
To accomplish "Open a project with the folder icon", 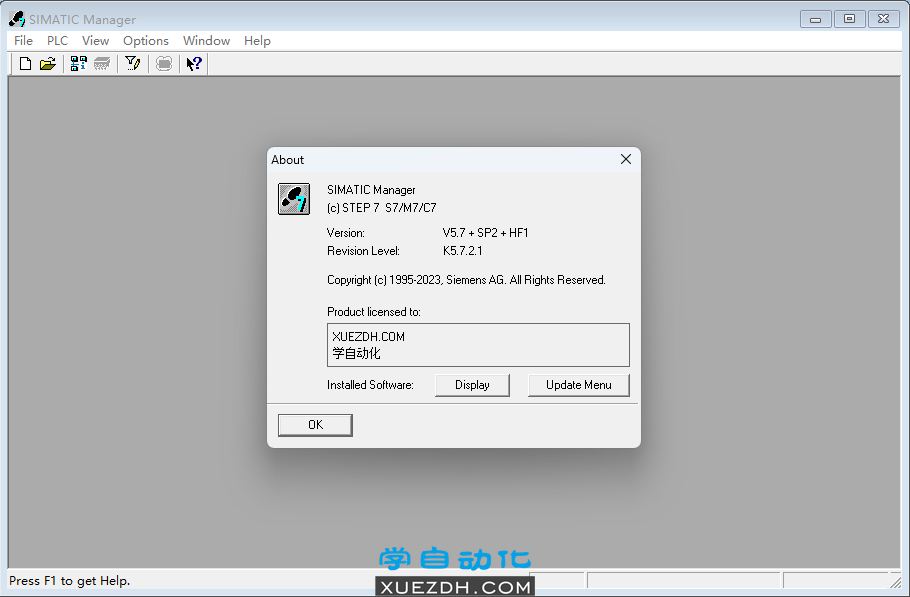I will point(48,63).
